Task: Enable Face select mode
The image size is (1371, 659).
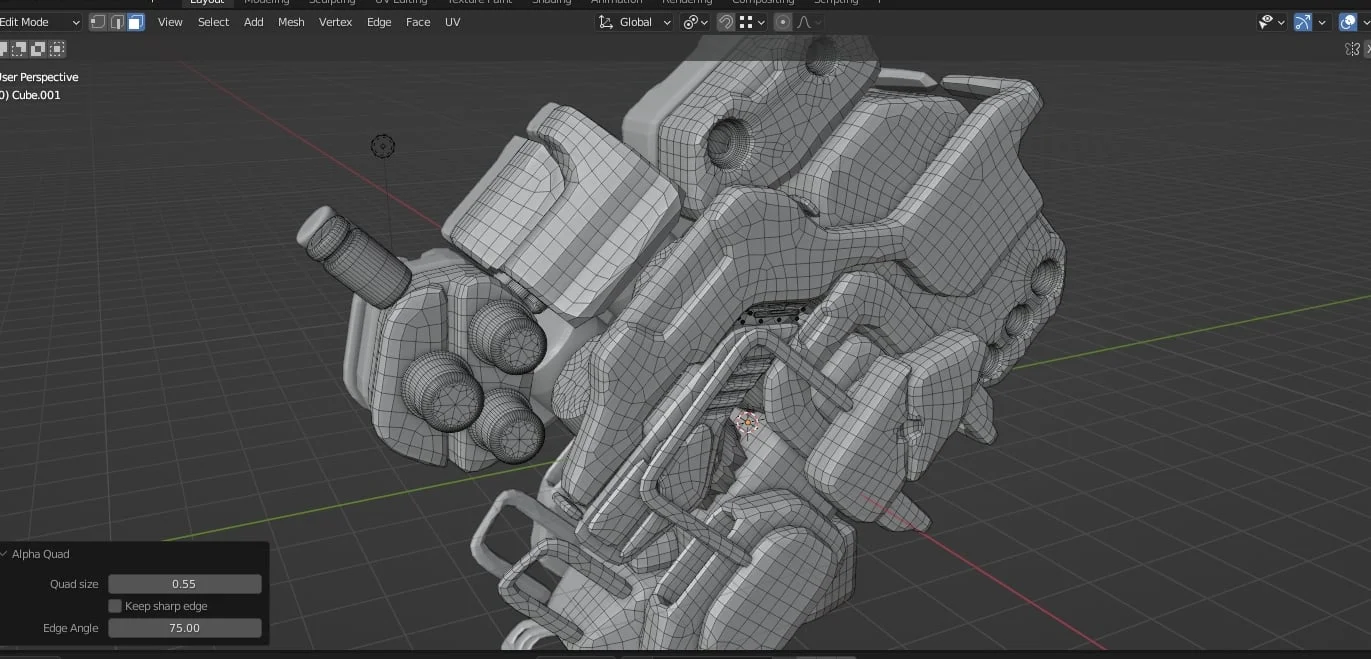Action: click(134, 21)
